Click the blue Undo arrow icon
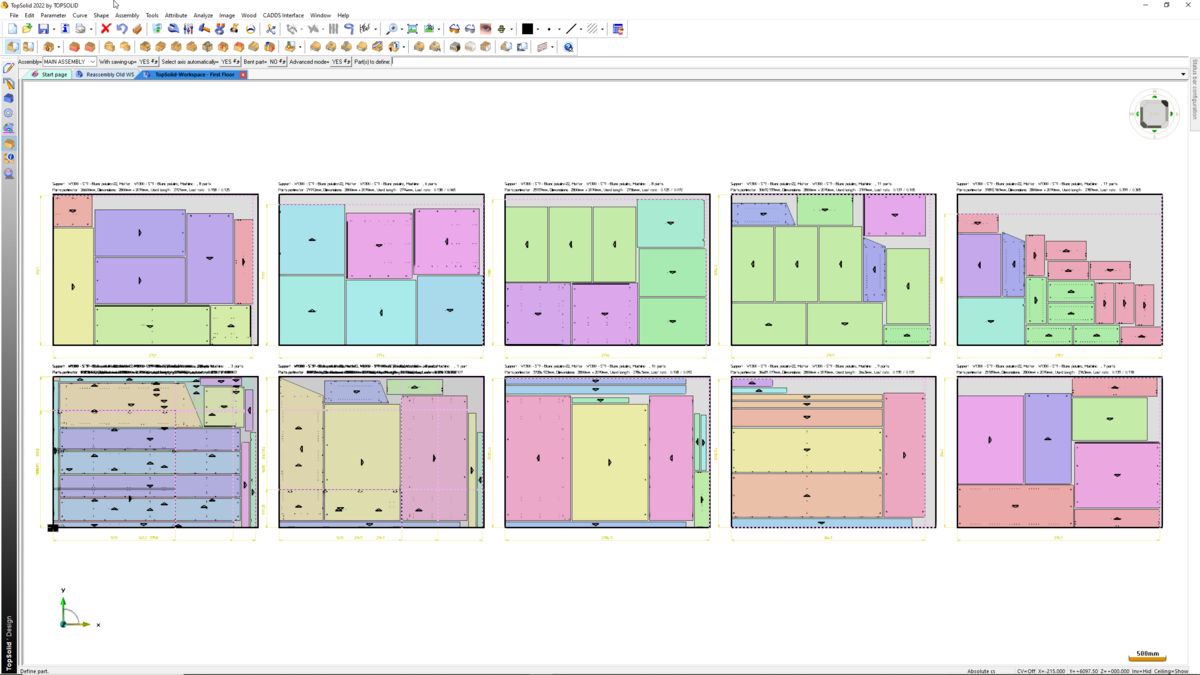Viewport: 1200px width, 675px height. [x=121, y=29]
